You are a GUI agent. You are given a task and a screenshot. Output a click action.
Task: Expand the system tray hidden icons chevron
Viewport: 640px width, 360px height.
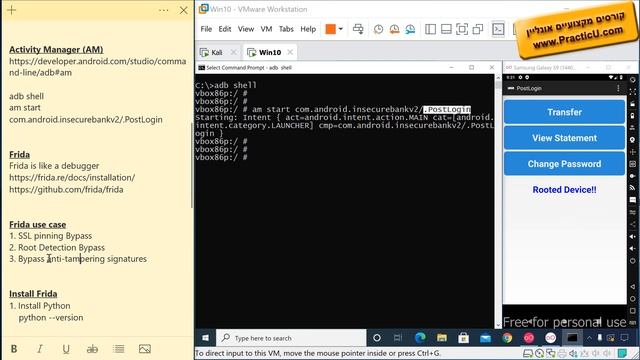[589, 338]
